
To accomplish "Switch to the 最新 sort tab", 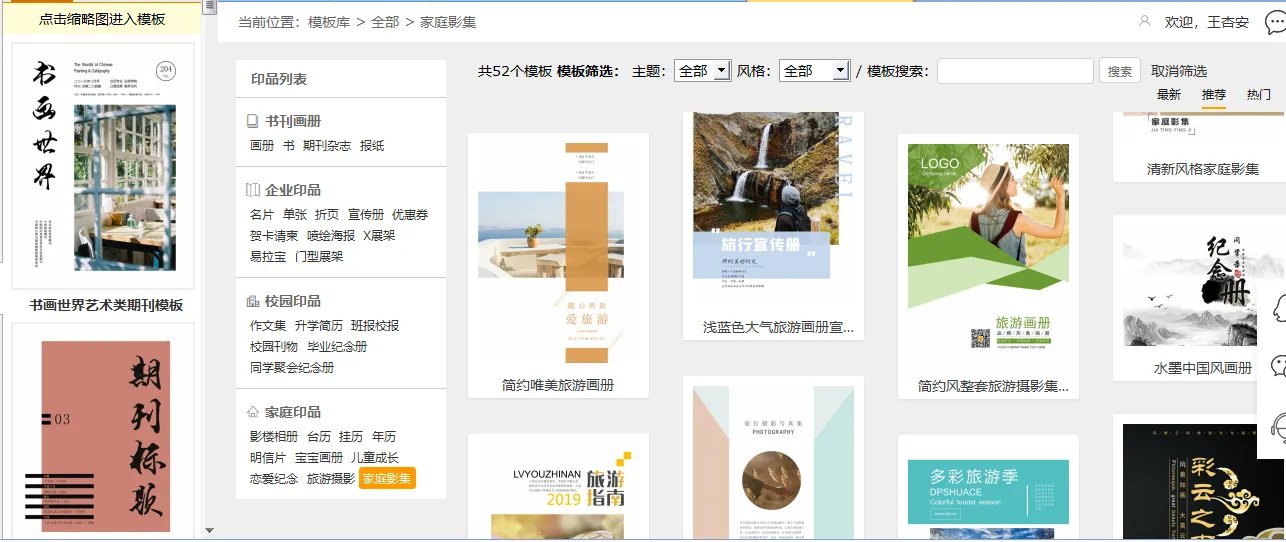I will pyautogui.click(x=1168, y=95).
